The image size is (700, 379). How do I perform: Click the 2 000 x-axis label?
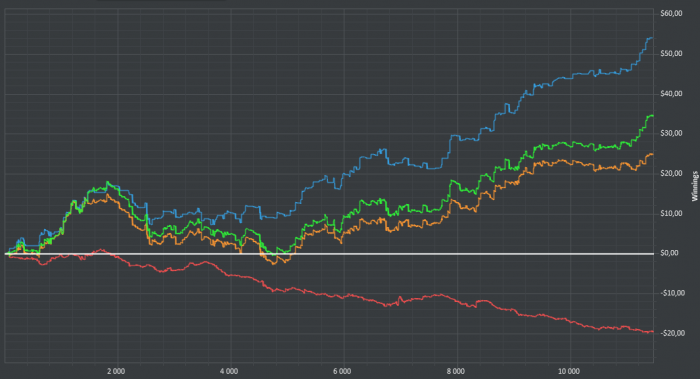coord(116,371)
